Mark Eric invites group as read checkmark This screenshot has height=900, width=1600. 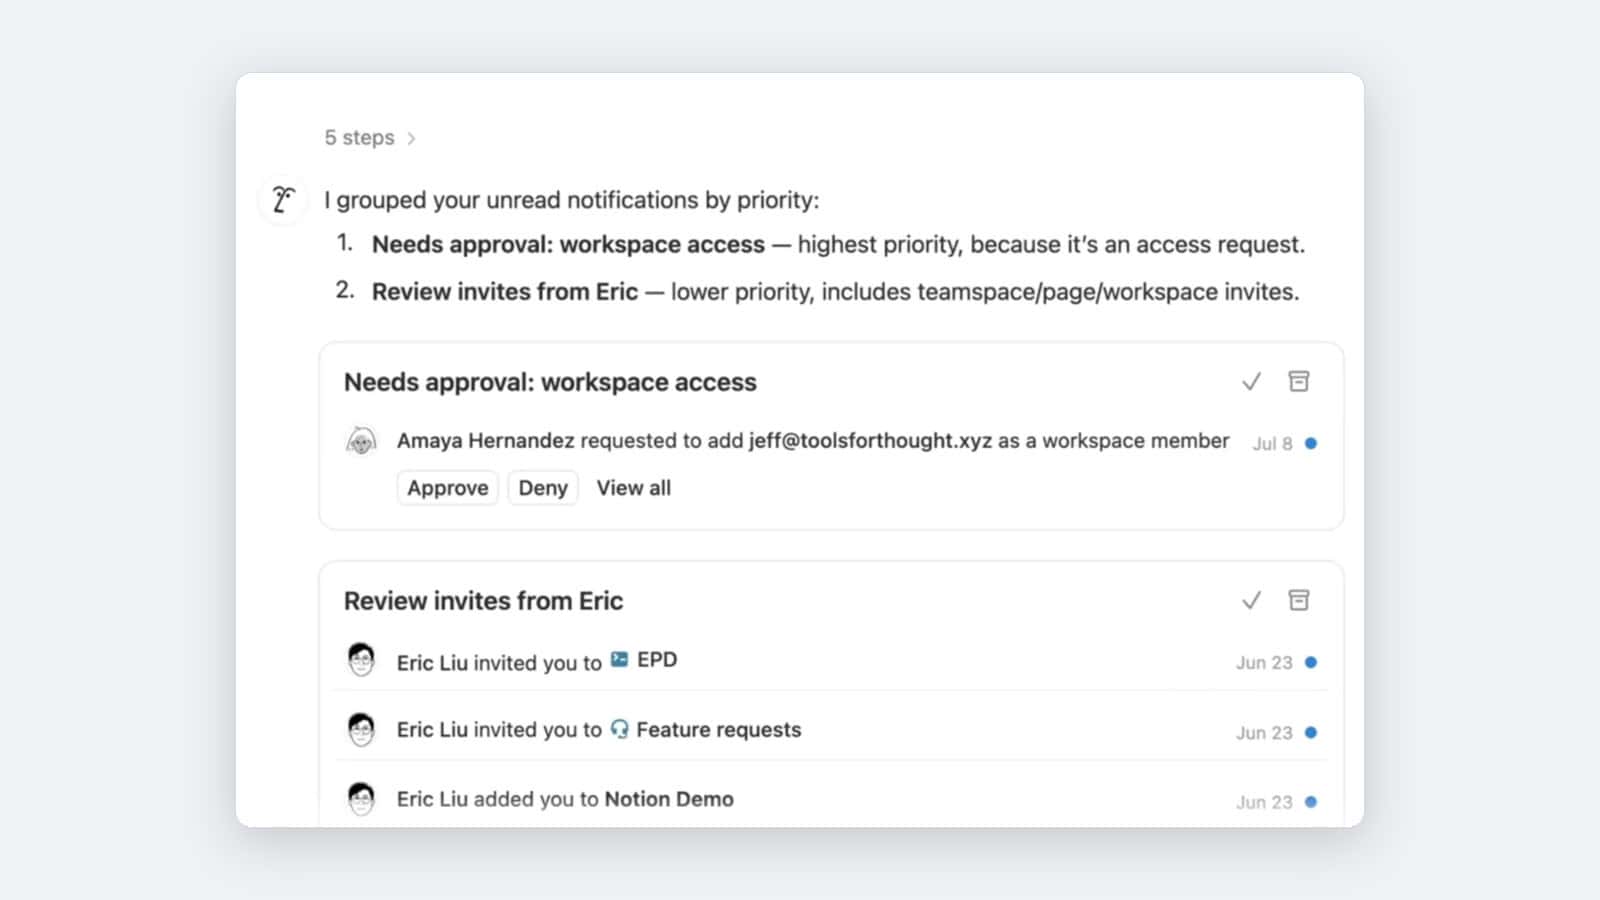(1251, 600)
